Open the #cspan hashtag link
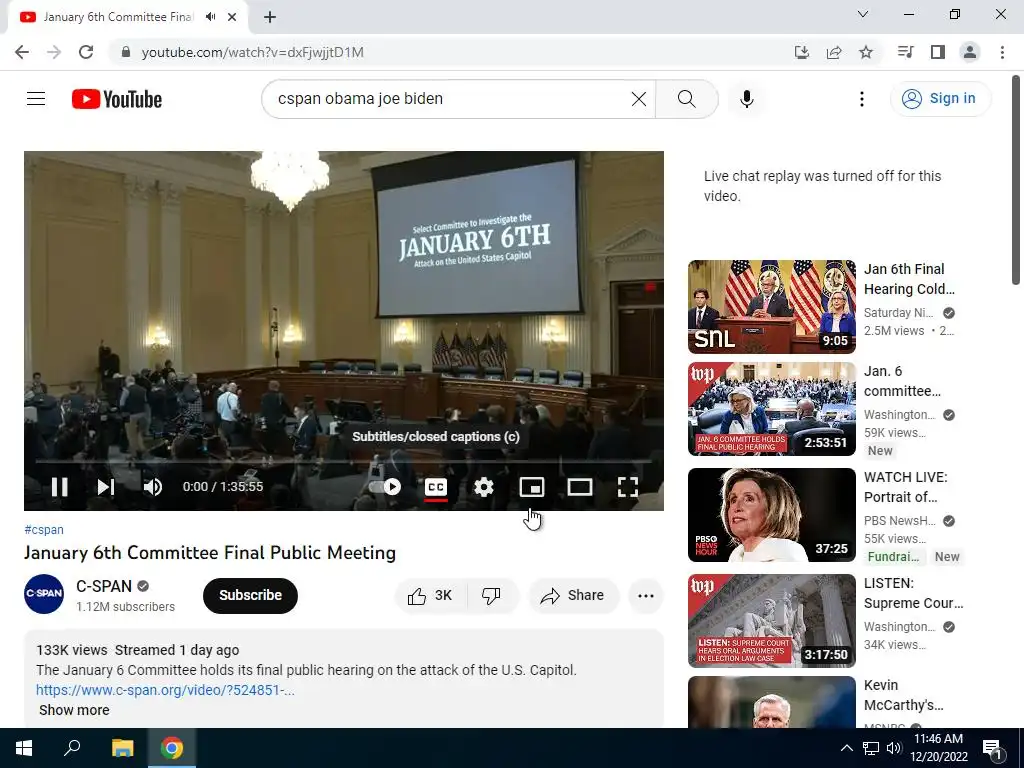 pos(44,530)
